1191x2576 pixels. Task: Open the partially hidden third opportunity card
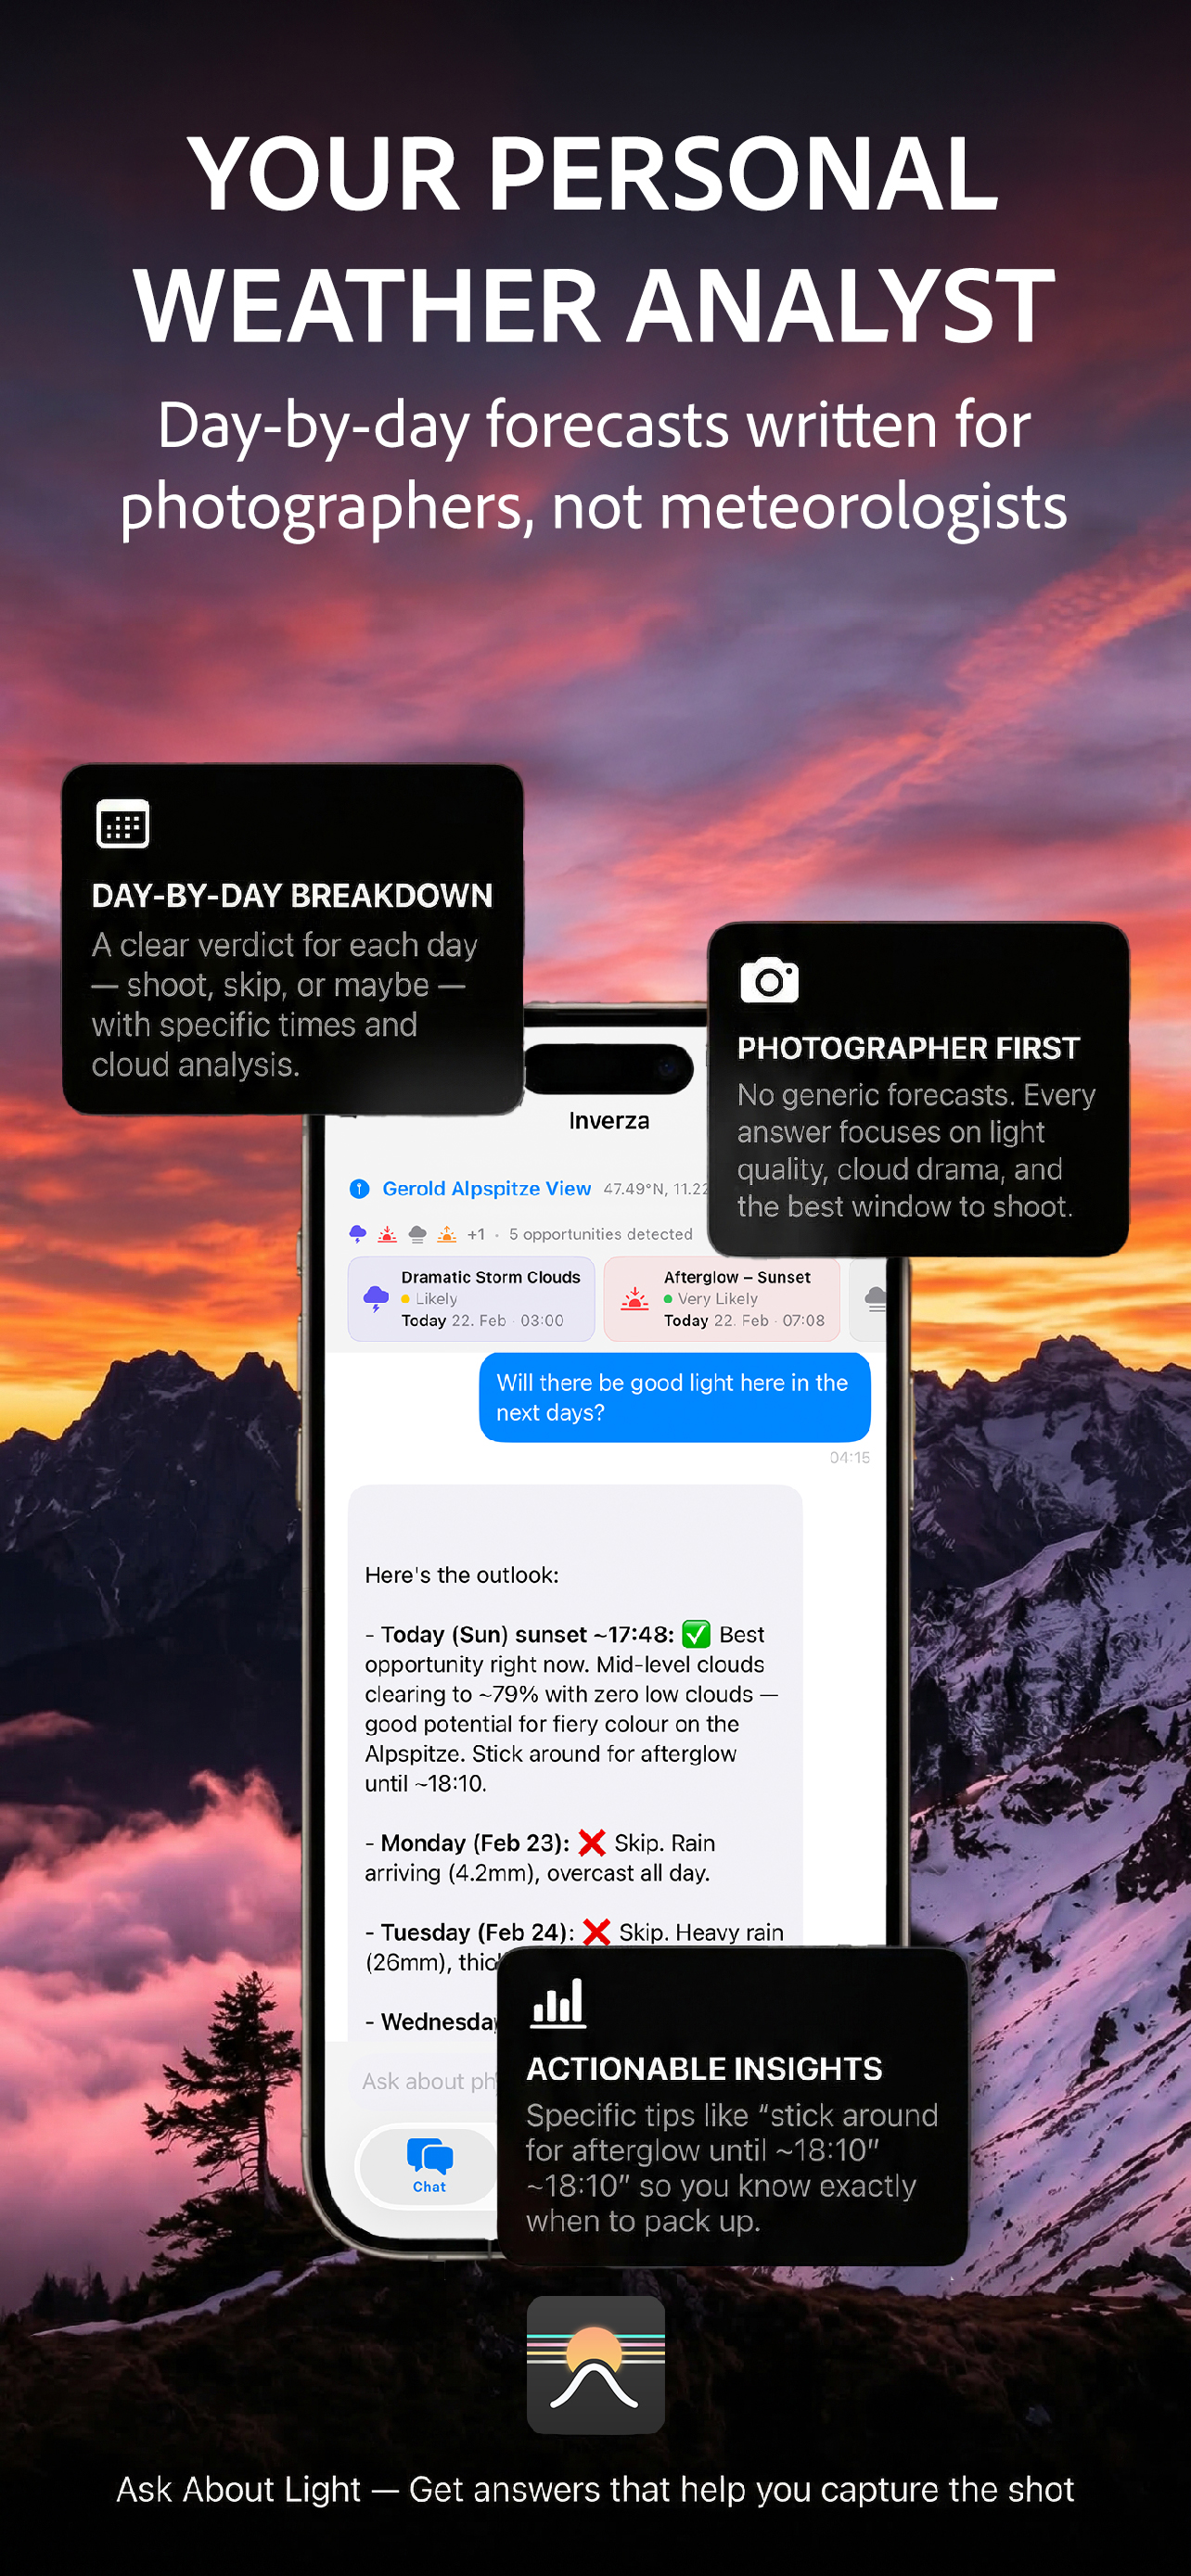pyautogui.click(x=869, y=1299)
